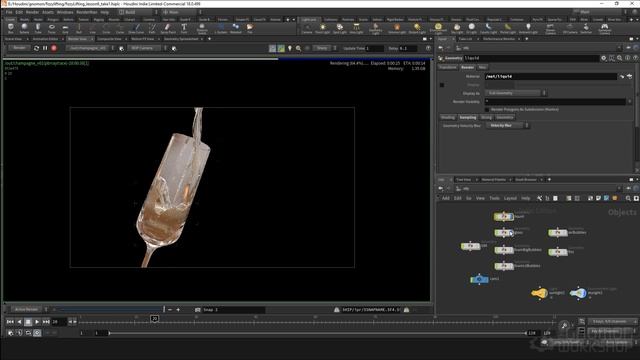Toggle first render view display mode button

(272, 48)
